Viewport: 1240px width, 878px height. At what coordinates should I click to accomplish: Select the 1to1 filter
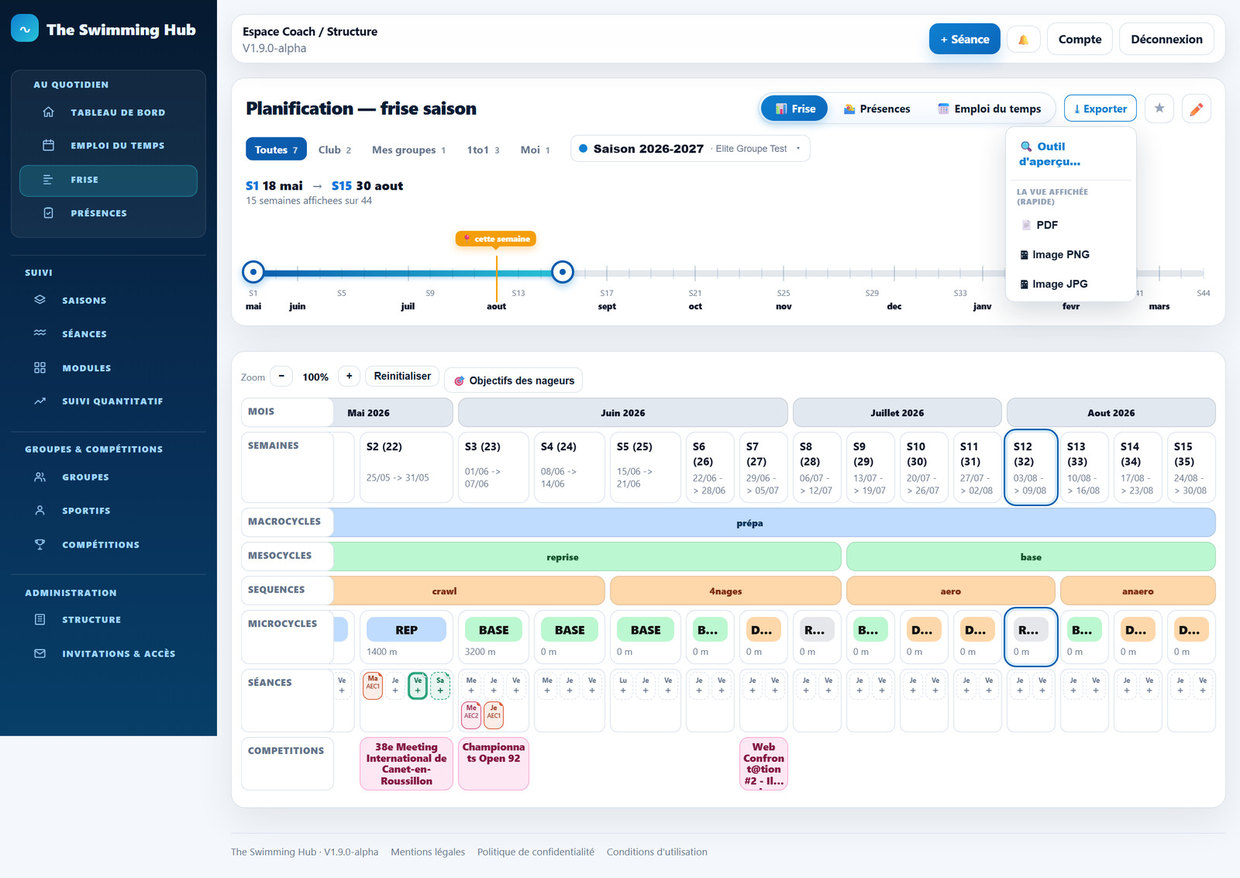[484, 149]
